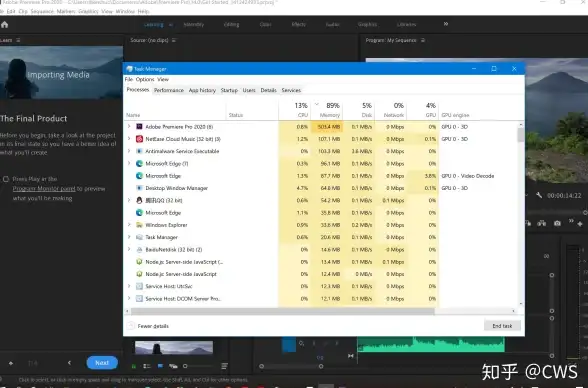
Task: Click the Desktop Window Manager process icon
Action: pos(139,188)
